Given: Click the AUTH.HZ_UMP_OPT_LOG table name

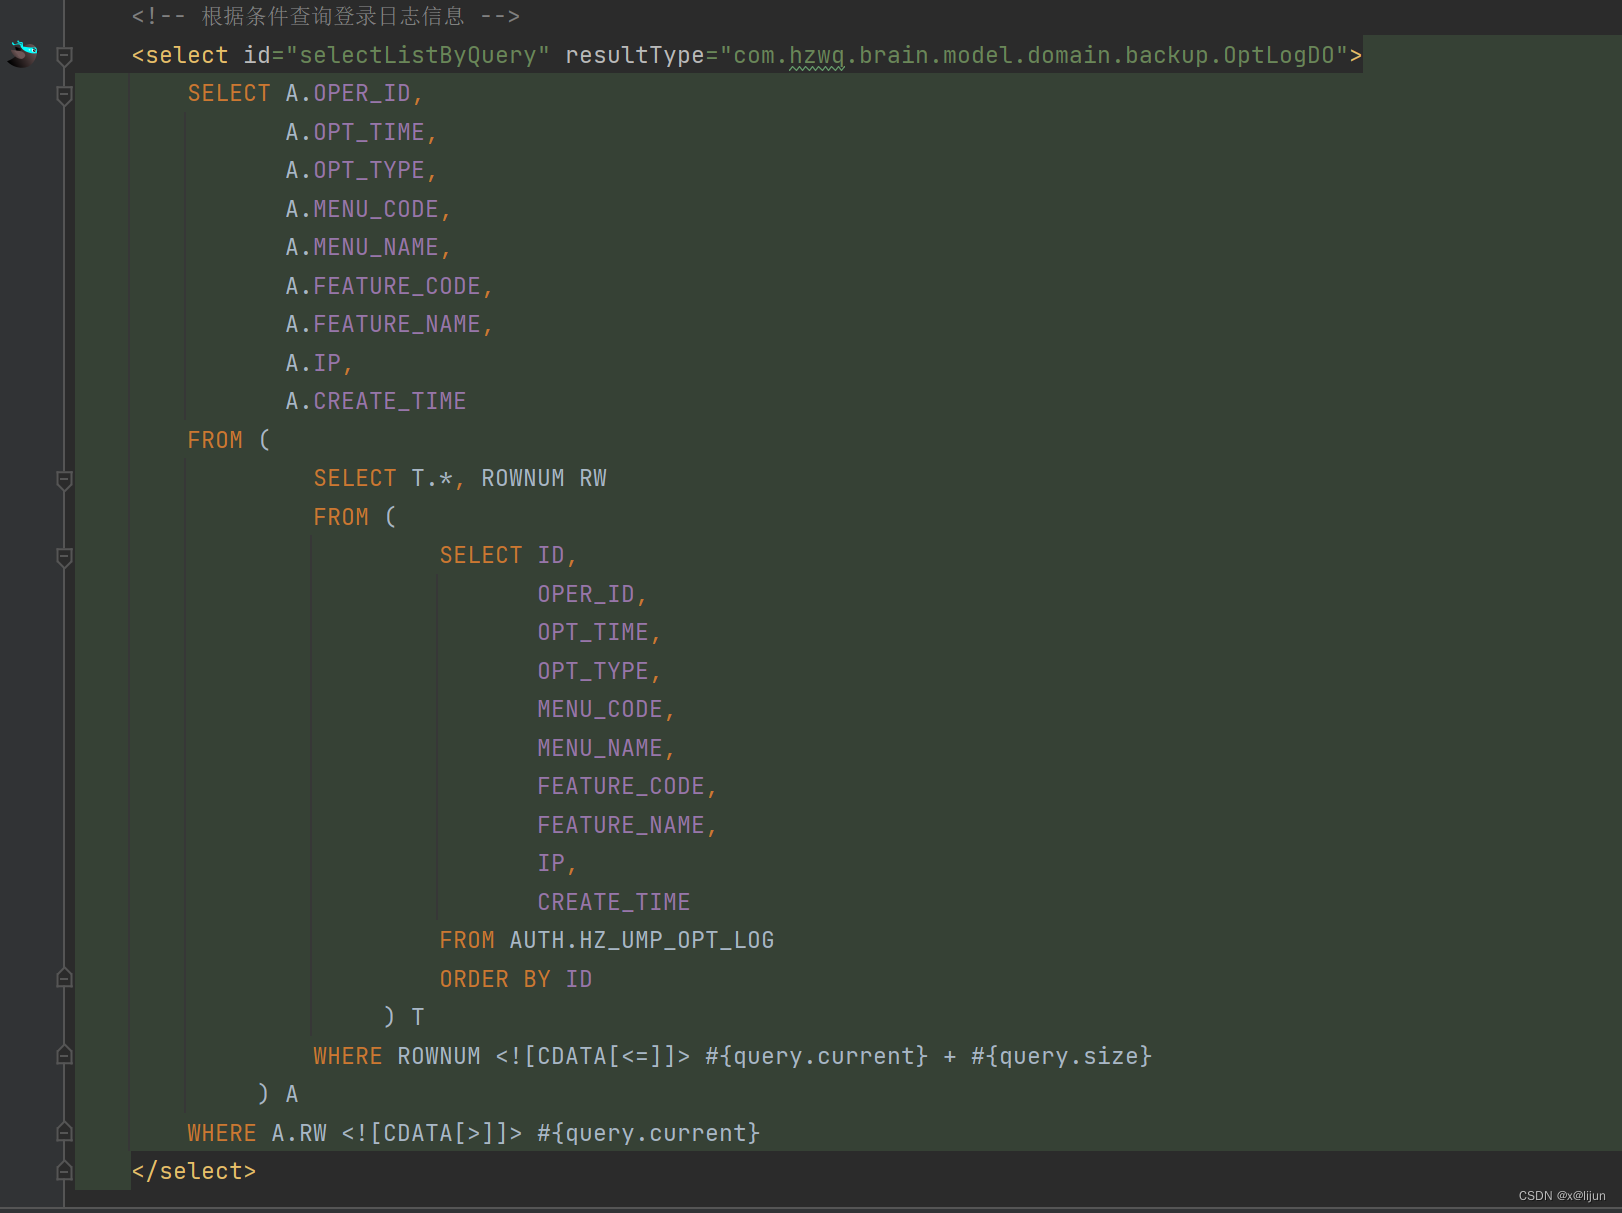Looking at the screenshot, I should pos(642,940).
